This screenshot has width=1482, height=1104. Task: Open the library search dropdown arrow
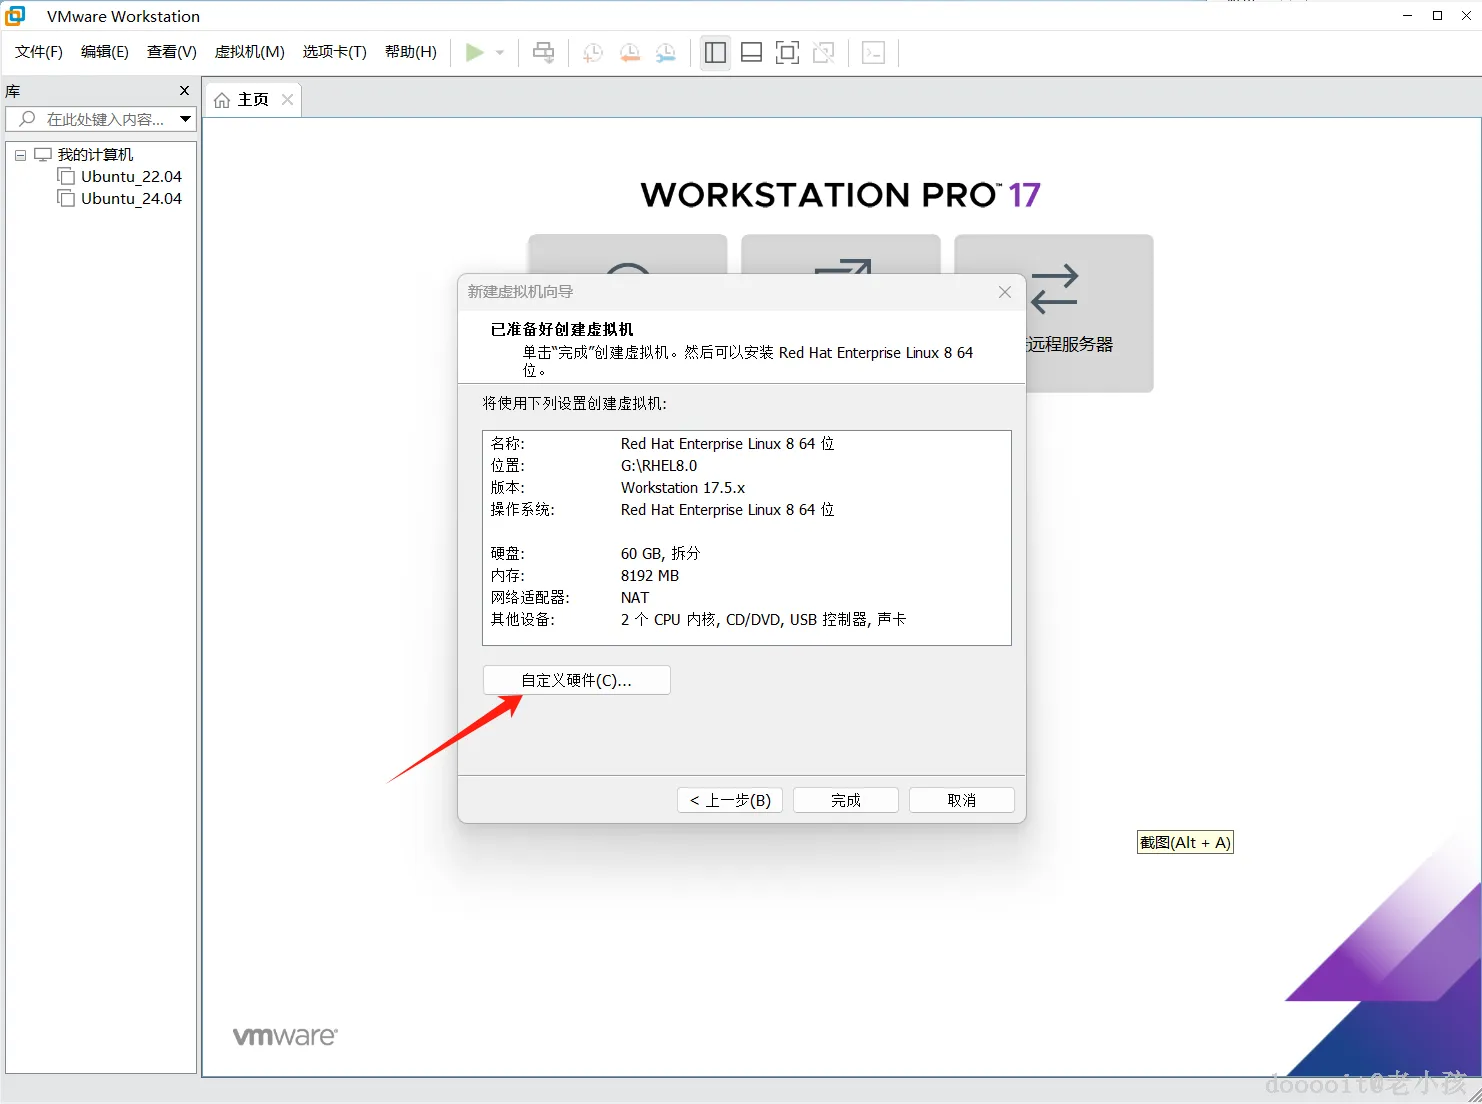[186, 119]
